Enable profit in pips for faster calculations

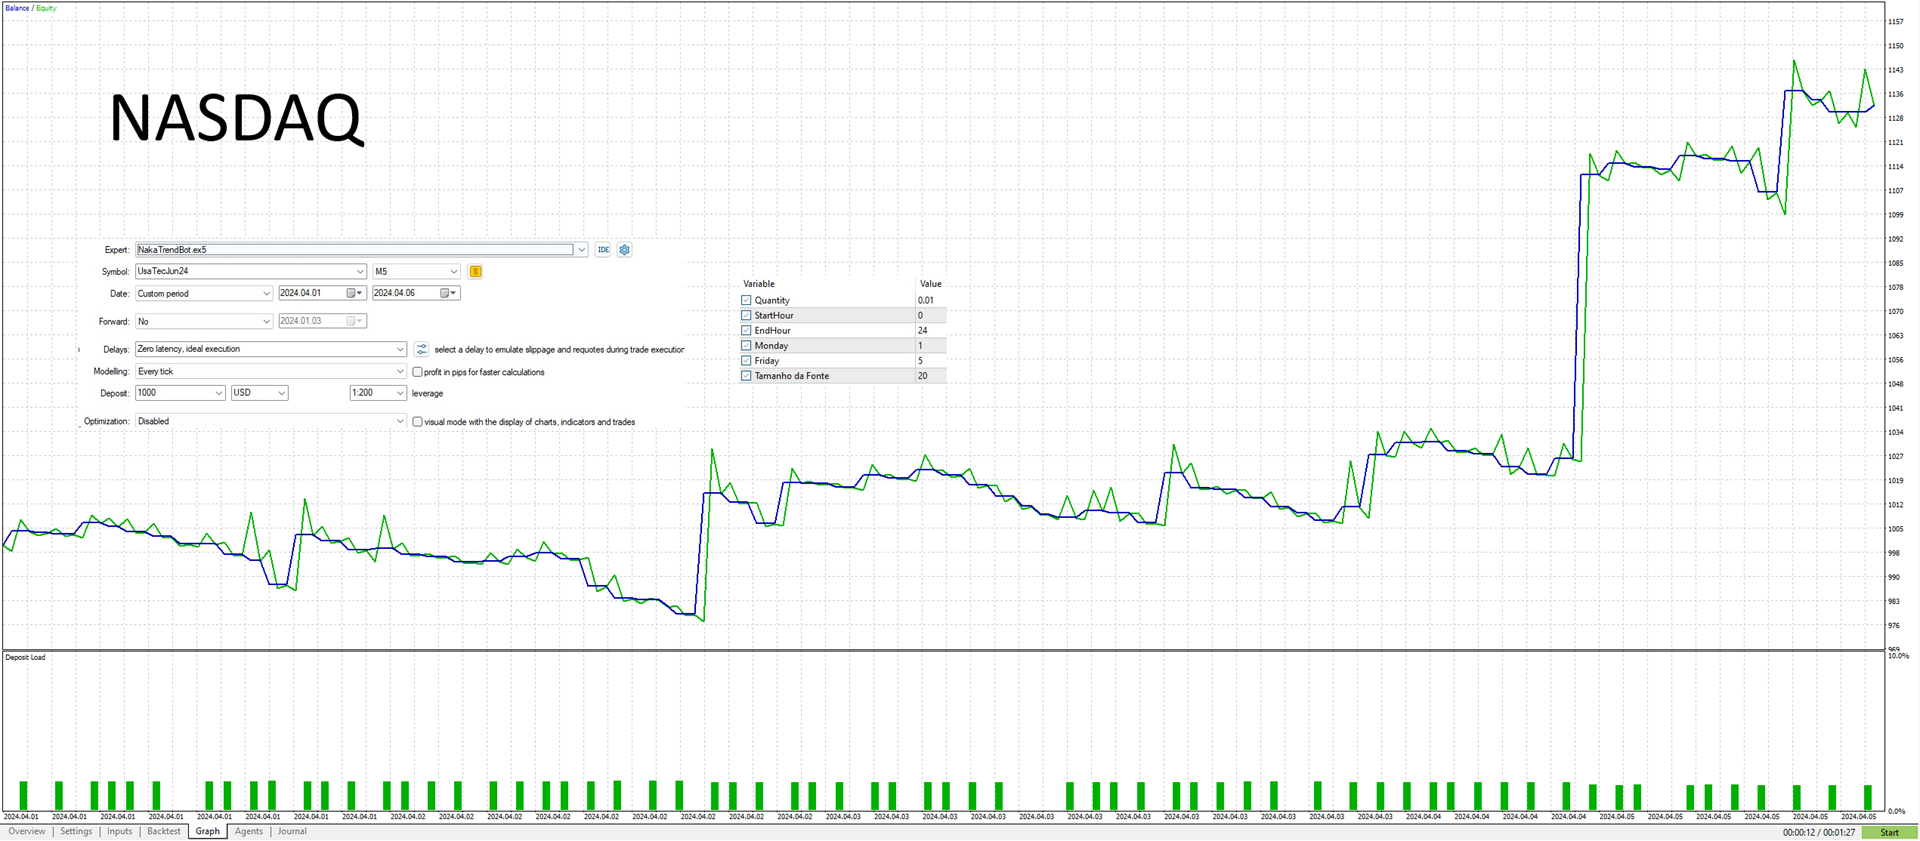pos(418,372)
